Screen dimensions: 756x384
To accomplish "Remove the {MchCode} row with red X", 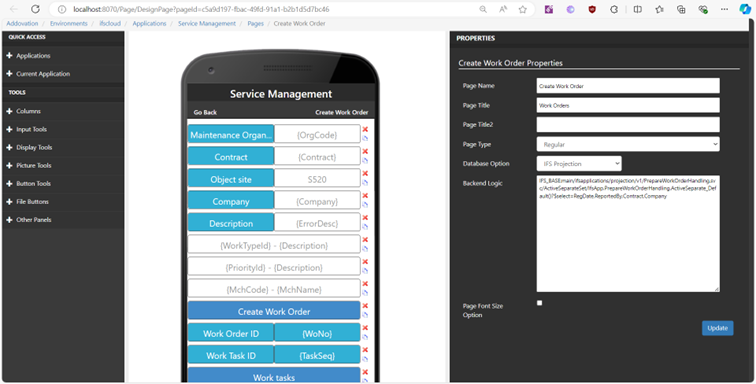I will [365, 284].
